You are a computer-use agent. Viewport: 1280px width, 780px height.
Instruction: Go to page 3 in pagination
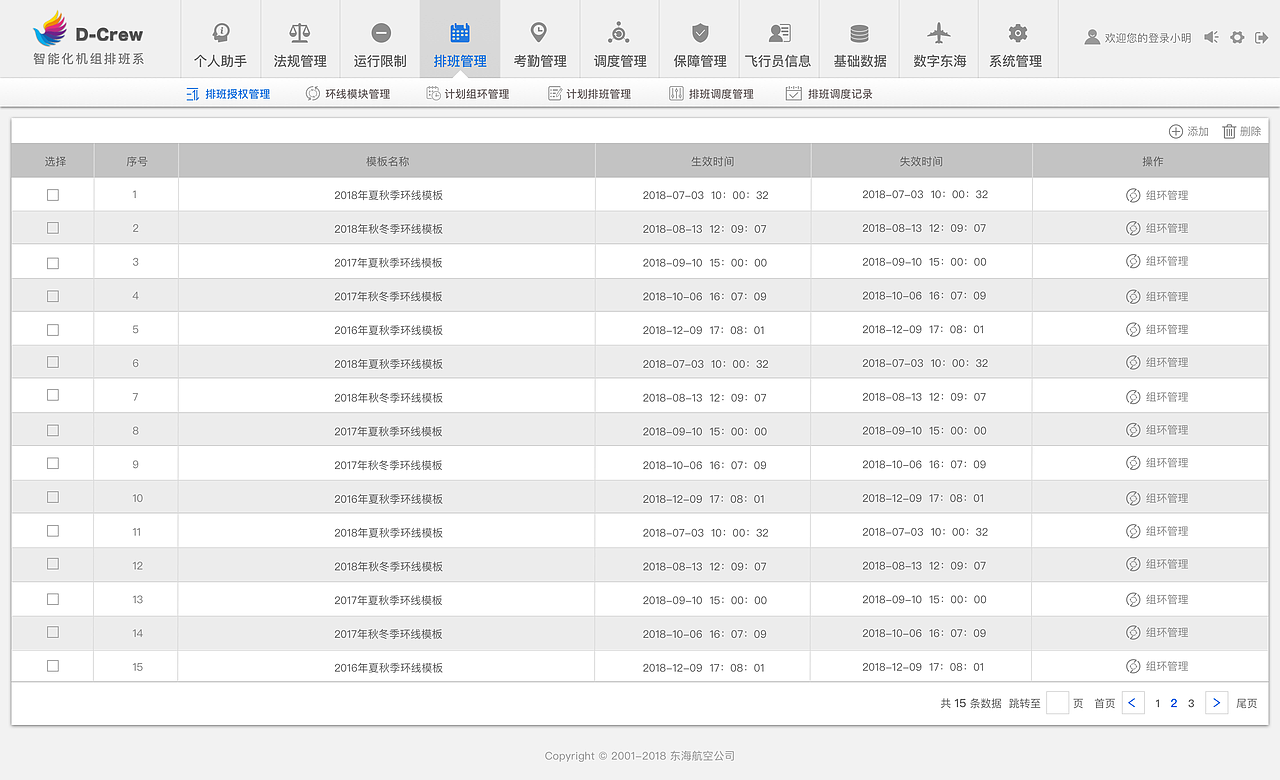tap(1190, 703)
